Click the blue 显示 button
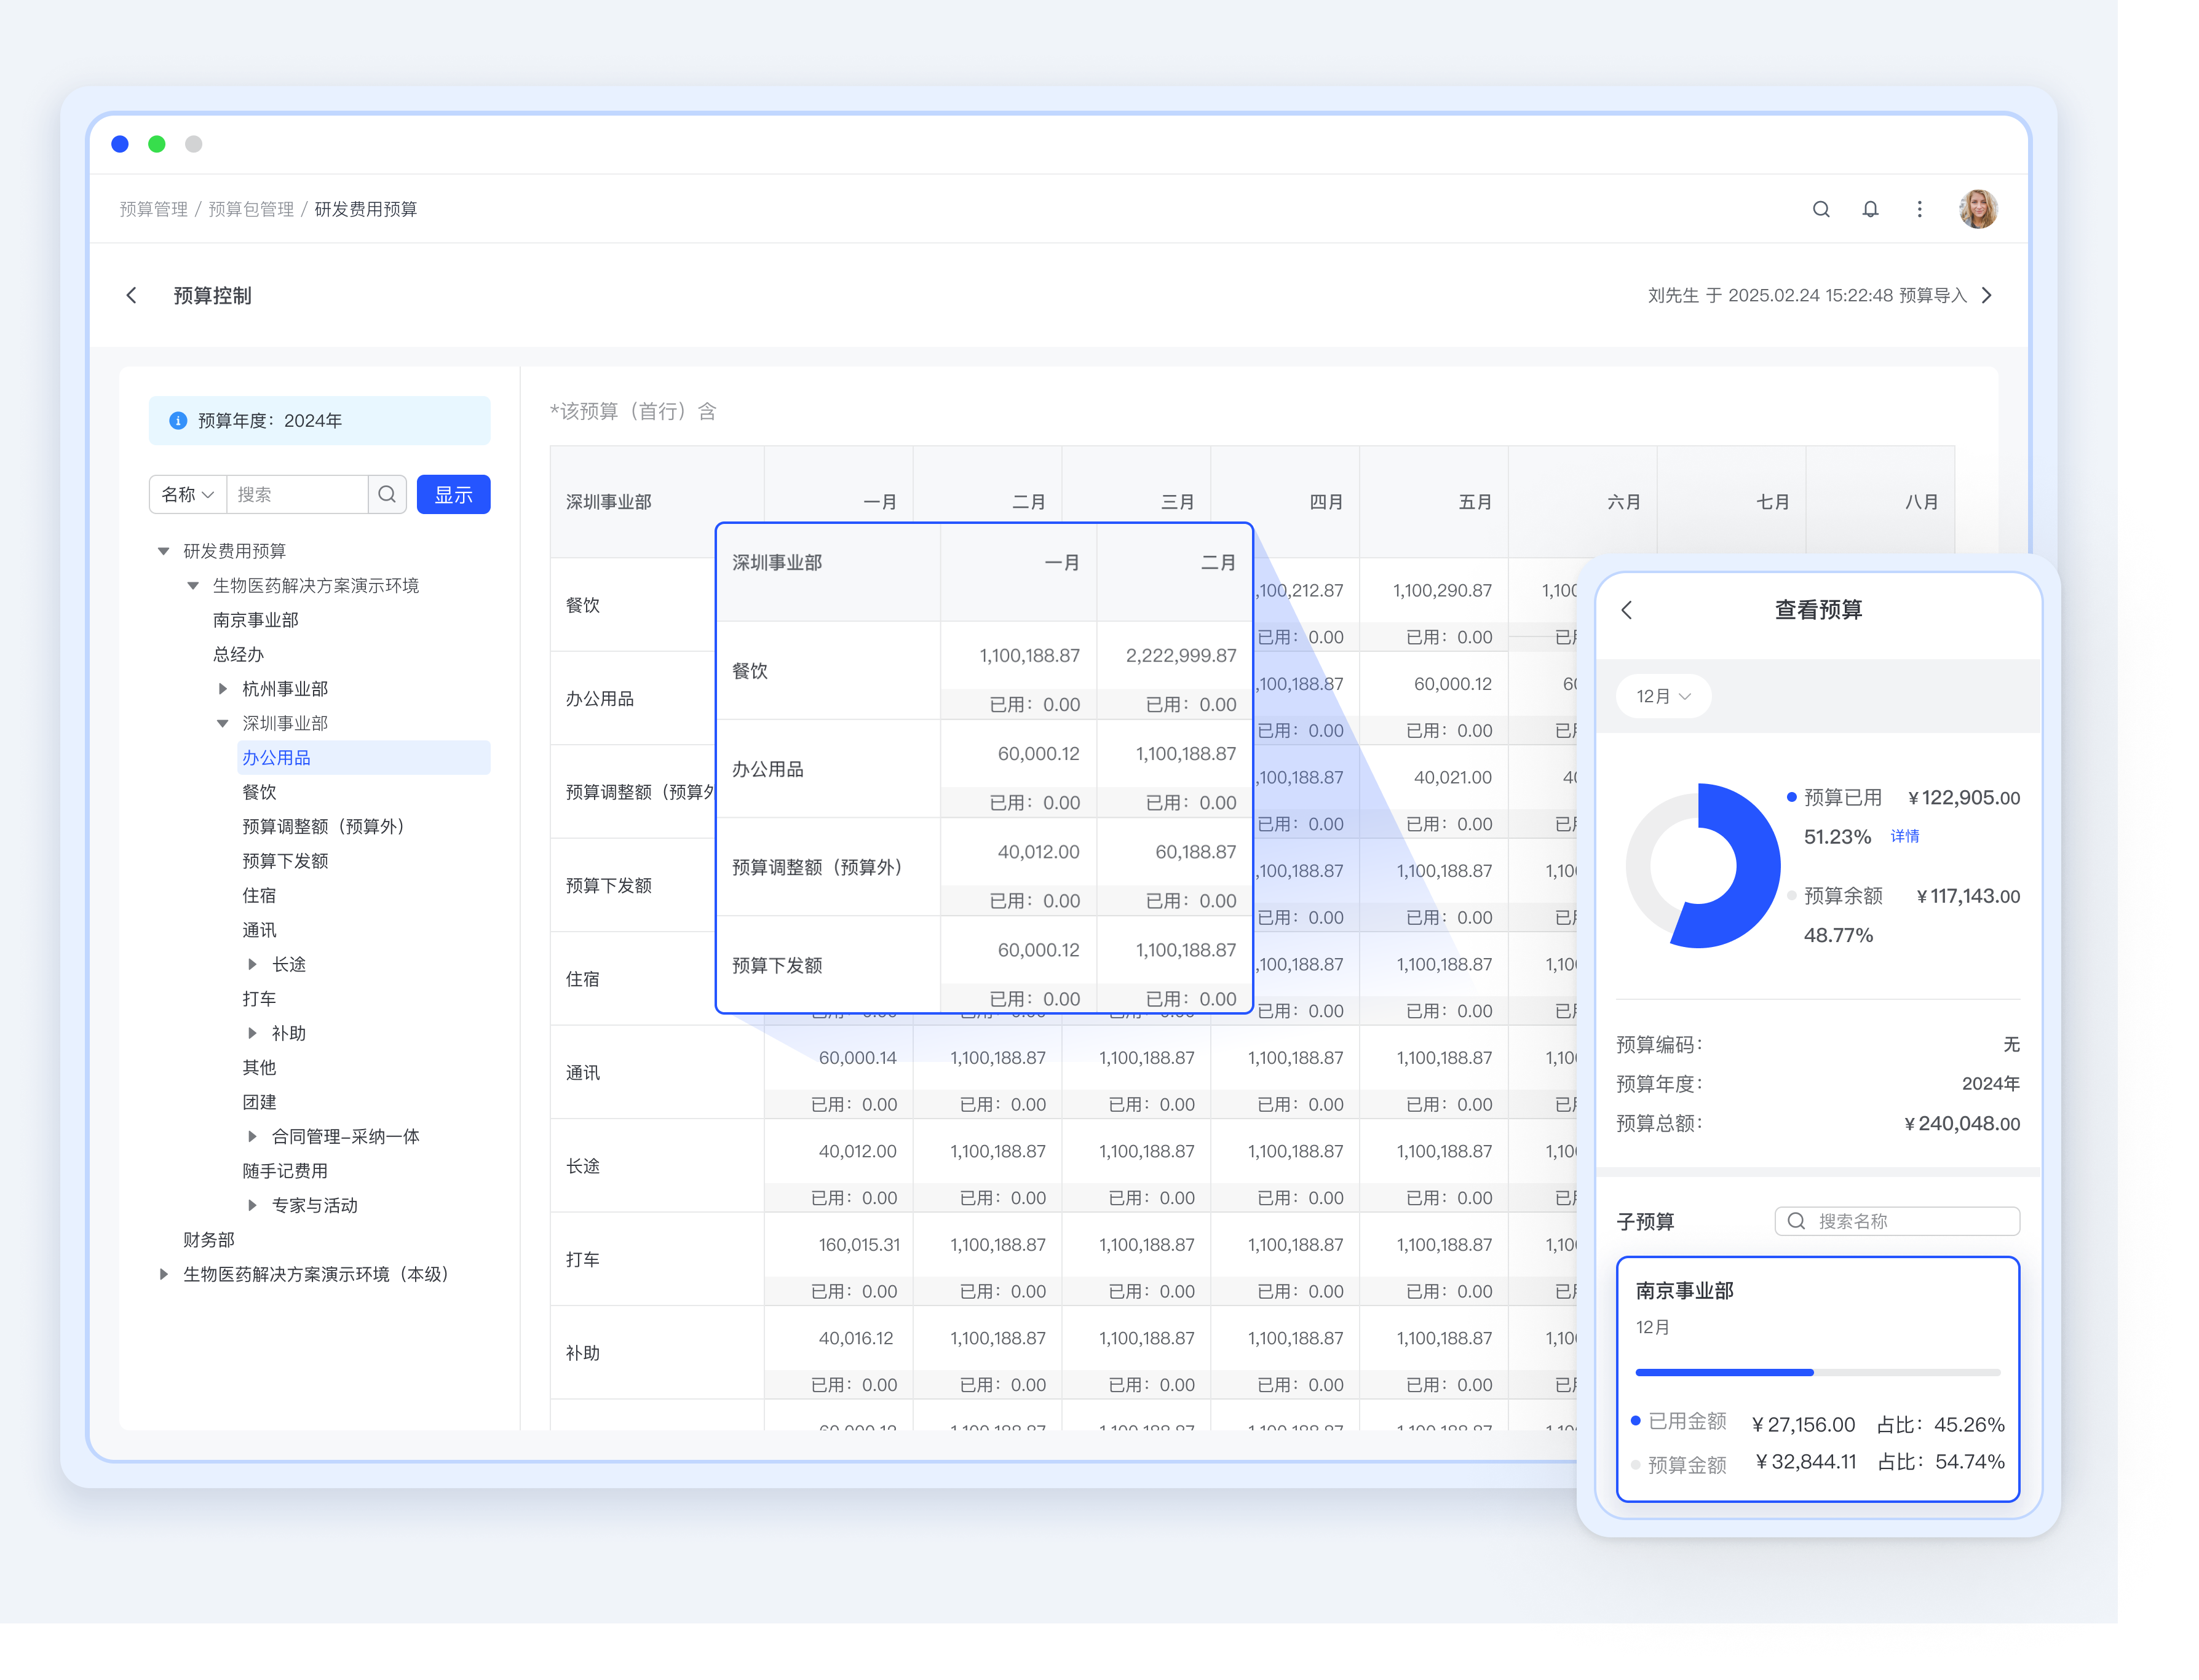The width and height of the screenshot is (2199, 1680). 453,494
